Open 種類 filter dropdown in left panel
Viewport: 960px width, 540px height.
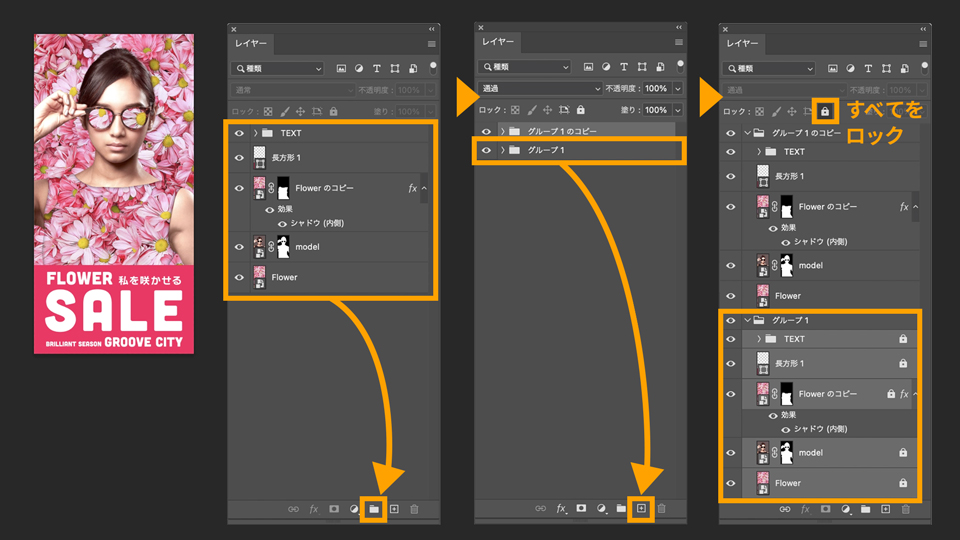click(277, 69)
